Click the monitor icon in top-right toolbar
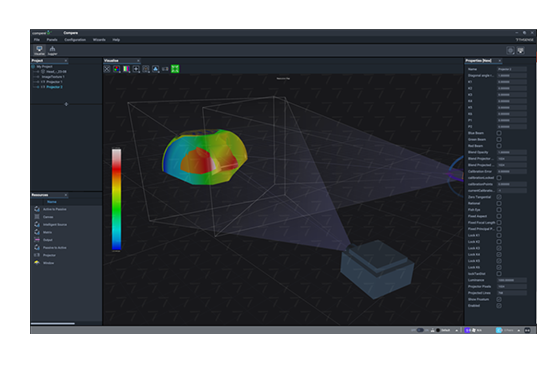This screenshot has width=560, height=370. [x=521, y=51]
